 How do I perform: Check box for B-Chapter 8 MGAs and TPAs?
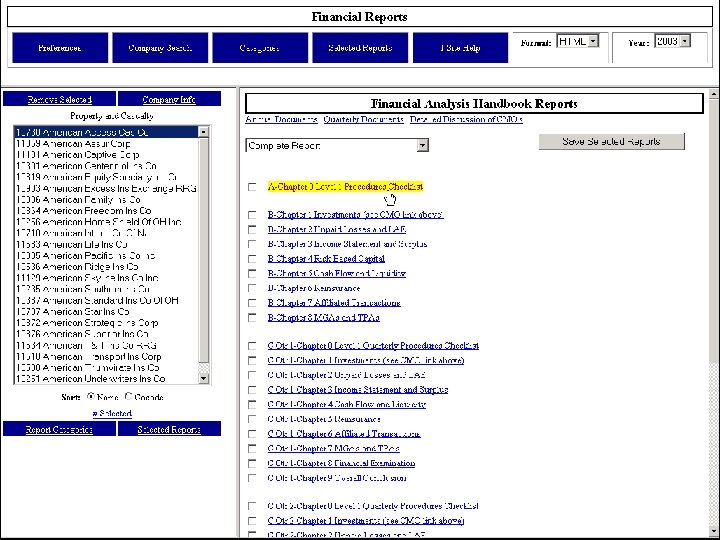tap(252, 318)
